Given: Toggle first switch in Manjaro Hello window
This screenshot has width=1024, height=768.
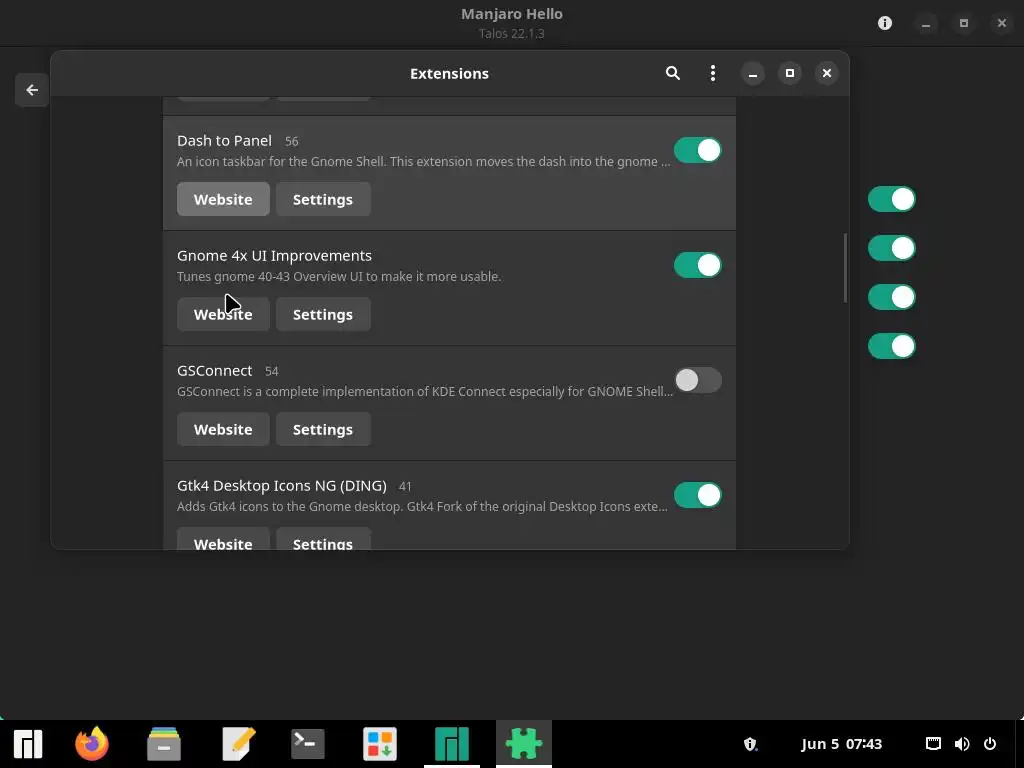Looking at the screenshot, I should (x=891, y=199).
